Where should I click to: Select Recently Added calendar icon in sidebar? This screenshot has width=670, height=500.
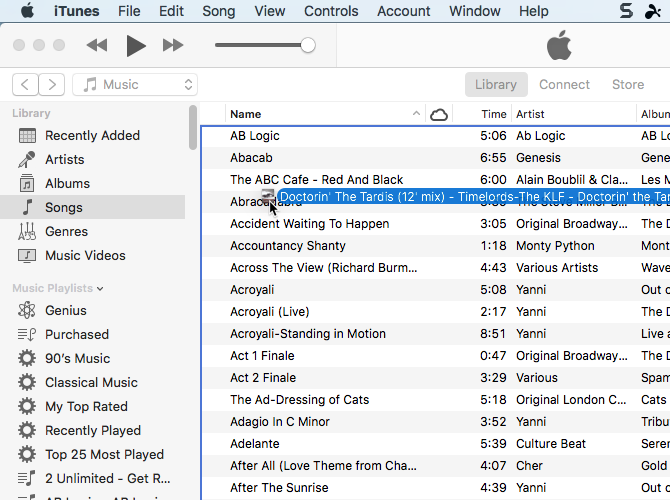tap(27, 135)
